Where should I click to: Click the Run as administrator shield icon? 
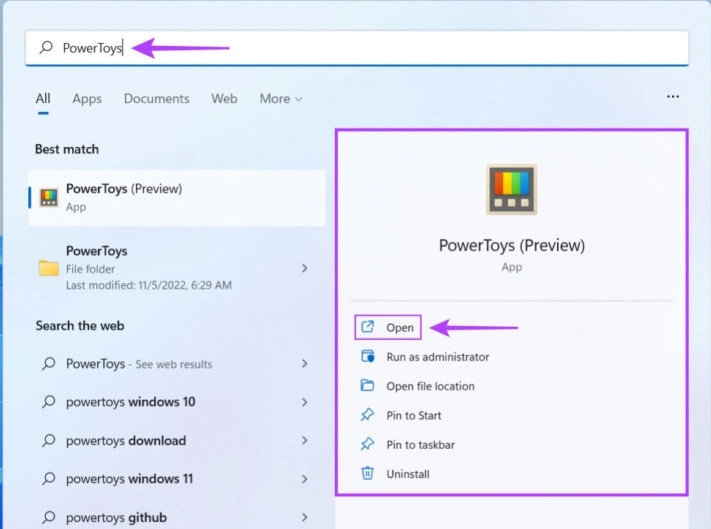tap(367, 356)
